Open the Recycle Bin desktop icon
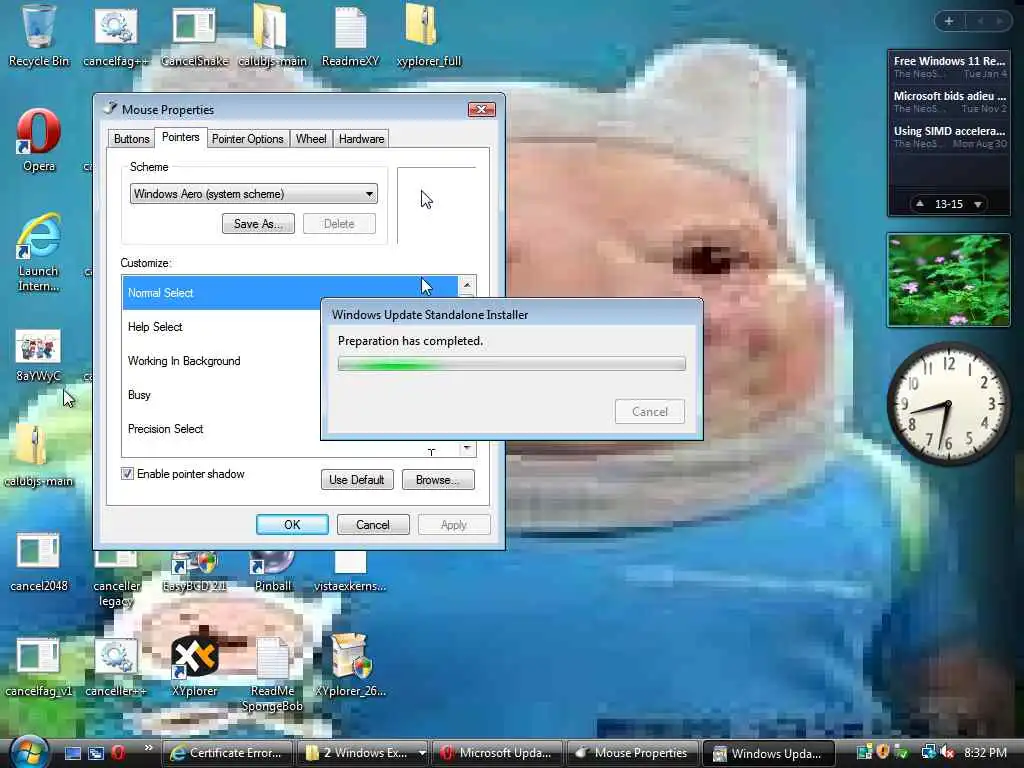Viewport: 1024px width, 768px height. [38, 36]
